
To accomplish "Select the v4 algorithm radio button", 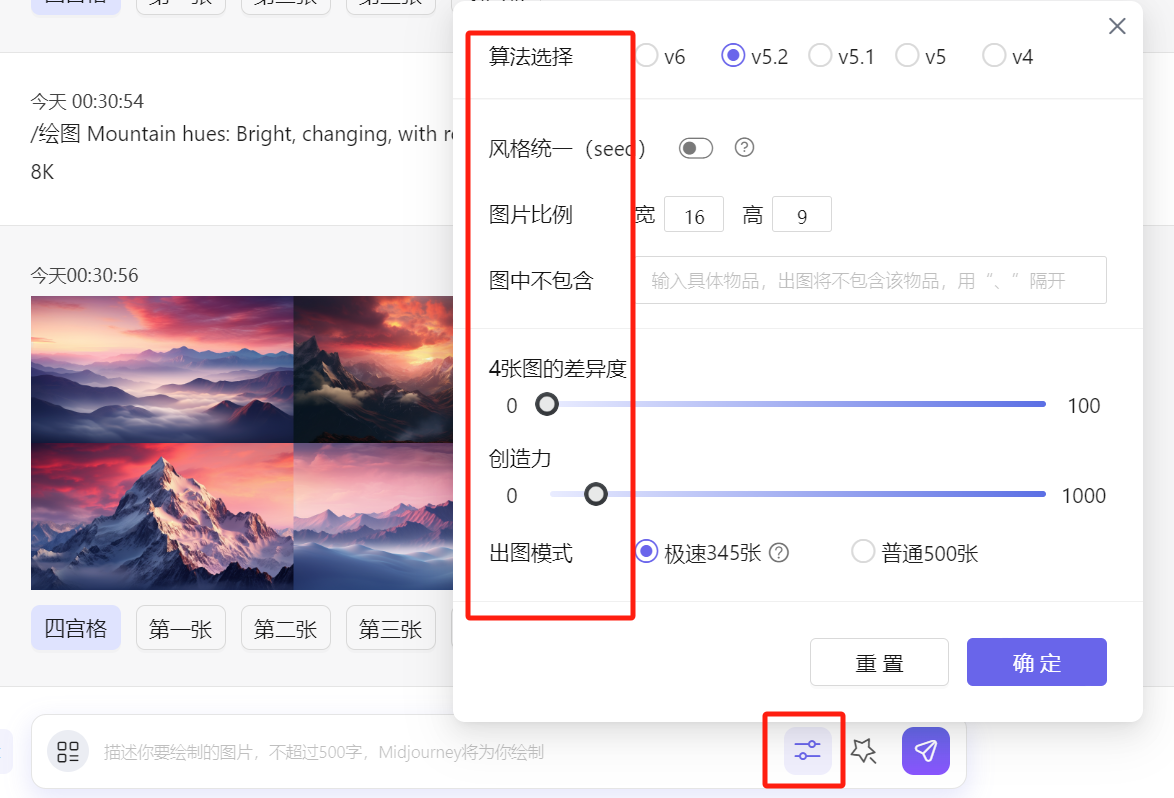I will pos(993,57).
